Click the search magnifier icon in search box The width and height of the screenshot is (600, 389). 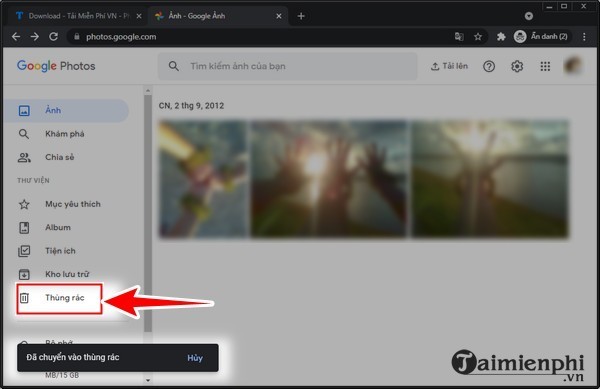(174, 66)
